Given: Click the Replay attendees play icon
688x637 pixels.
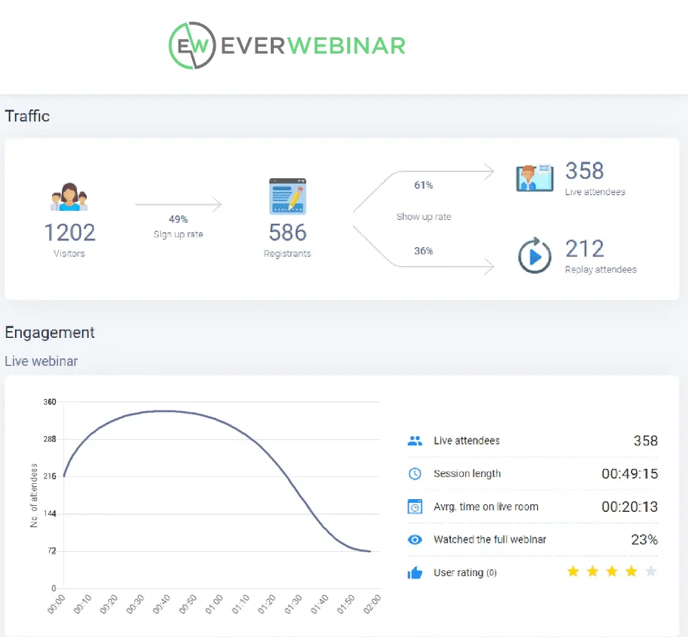Looking at the screenshot, I should (534, 256).
